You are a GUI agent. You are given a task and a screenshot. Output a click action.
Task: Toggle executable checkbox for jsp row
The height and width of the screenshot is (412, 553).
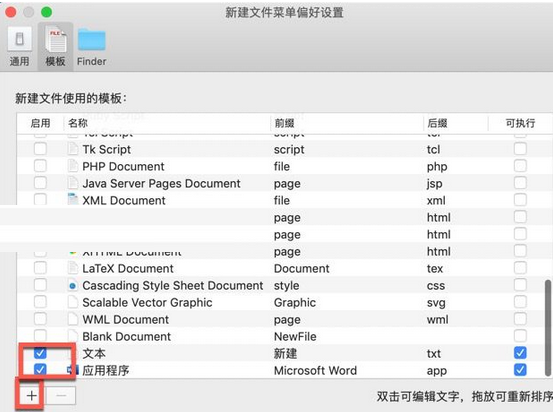pos(520,183)
